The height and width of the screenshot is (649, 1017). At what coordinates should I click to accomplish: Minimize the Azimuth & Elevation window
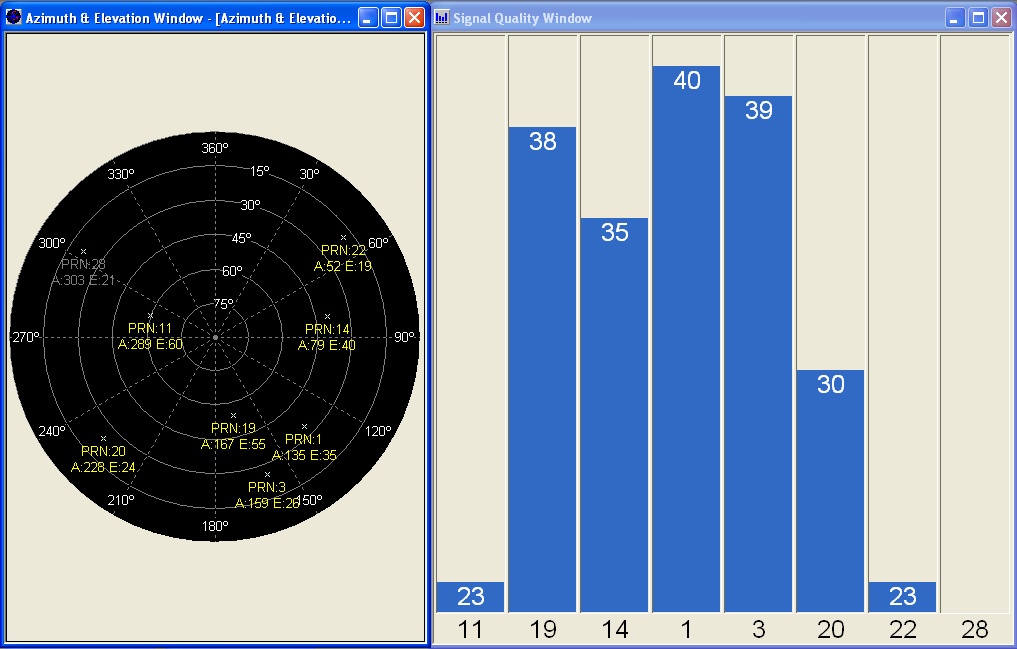(368, 18)
